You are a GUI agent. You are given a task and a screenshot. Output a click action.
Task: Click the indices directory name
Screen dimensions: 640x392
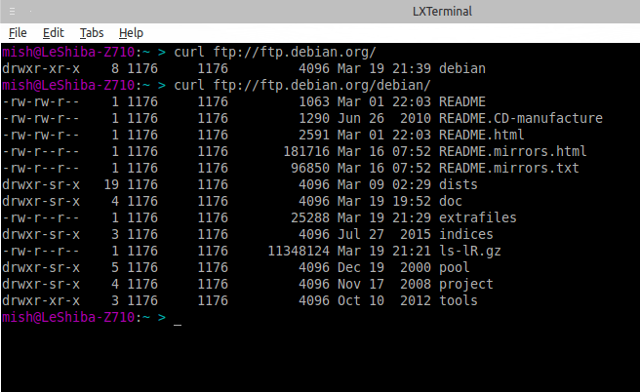click(466, 234)
